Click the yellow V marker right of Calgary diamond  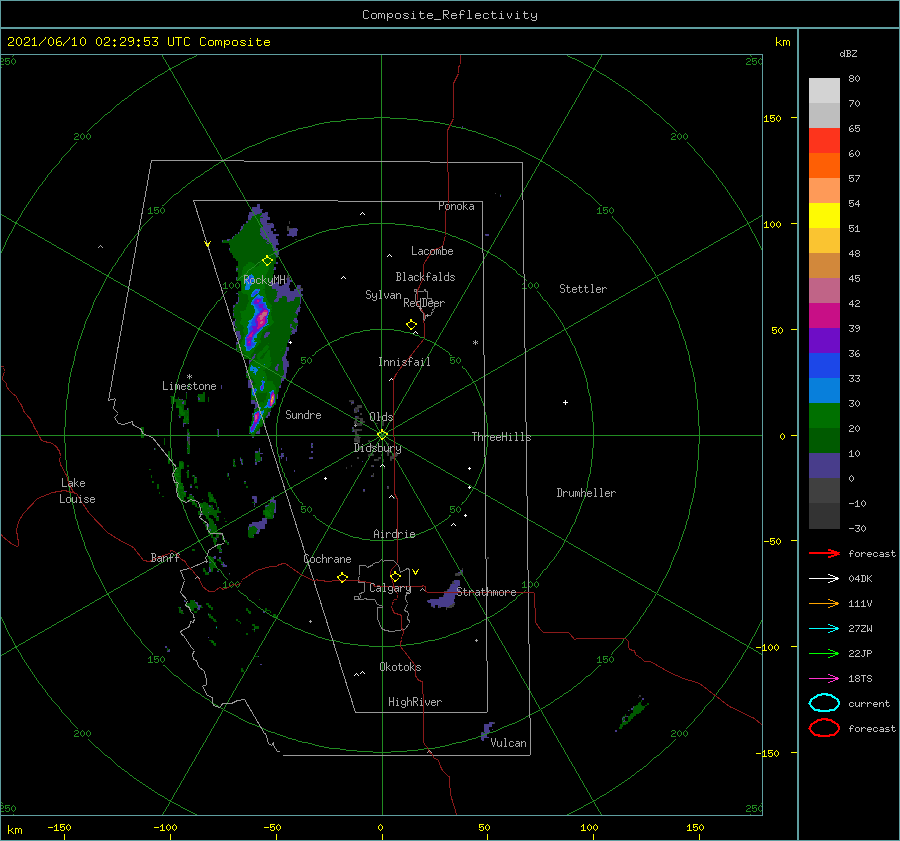415,572
